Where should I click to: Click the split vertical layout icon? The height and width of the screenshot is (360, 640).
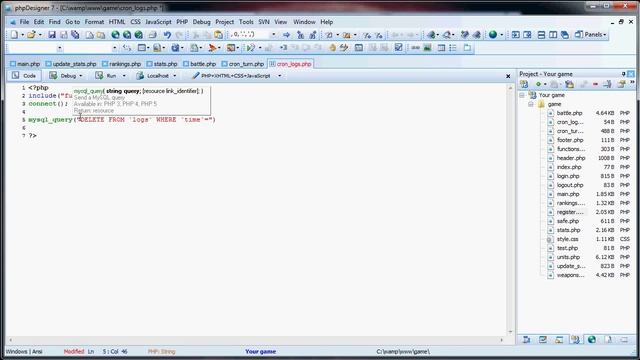pos(553,35)
